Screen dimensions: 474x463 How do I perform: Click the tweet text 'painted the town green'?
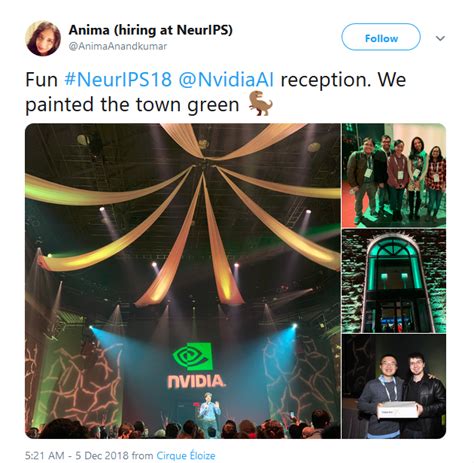click(132, 105)
